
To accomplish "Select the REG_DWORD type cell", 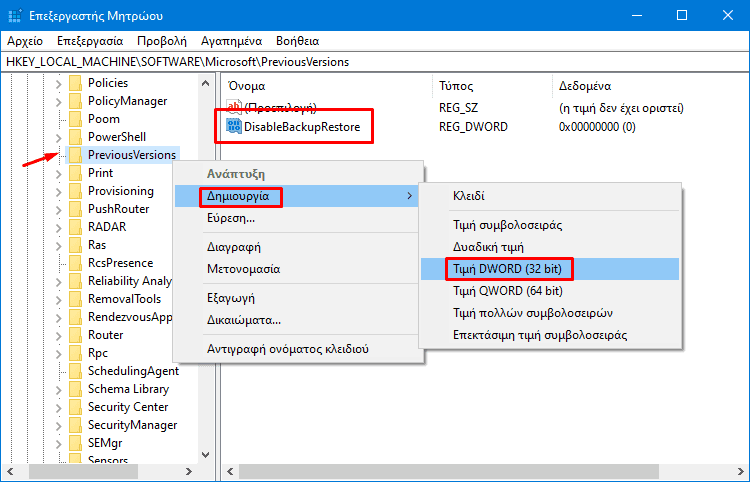I will coord(473,127).
